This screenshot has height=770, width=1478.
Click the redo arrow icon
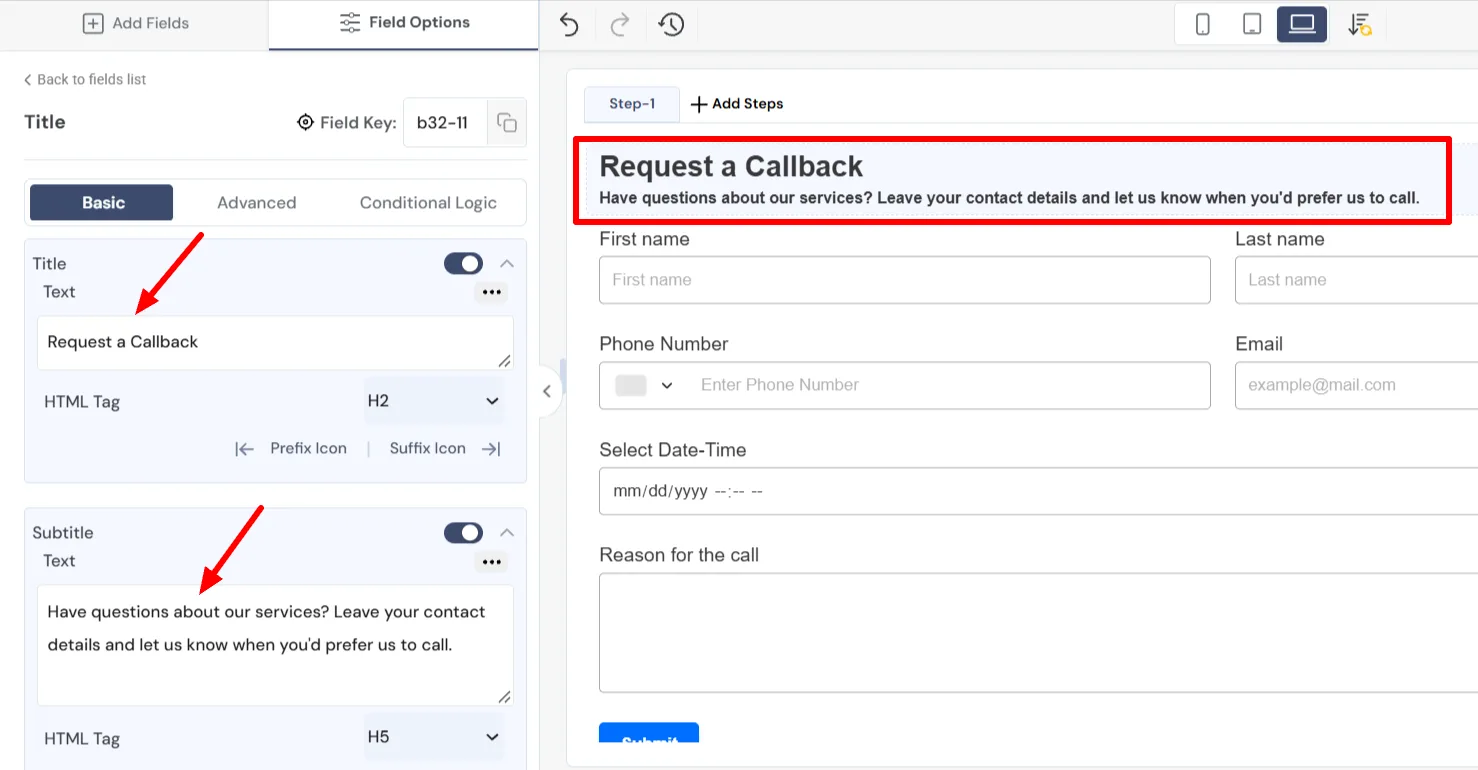620,24
